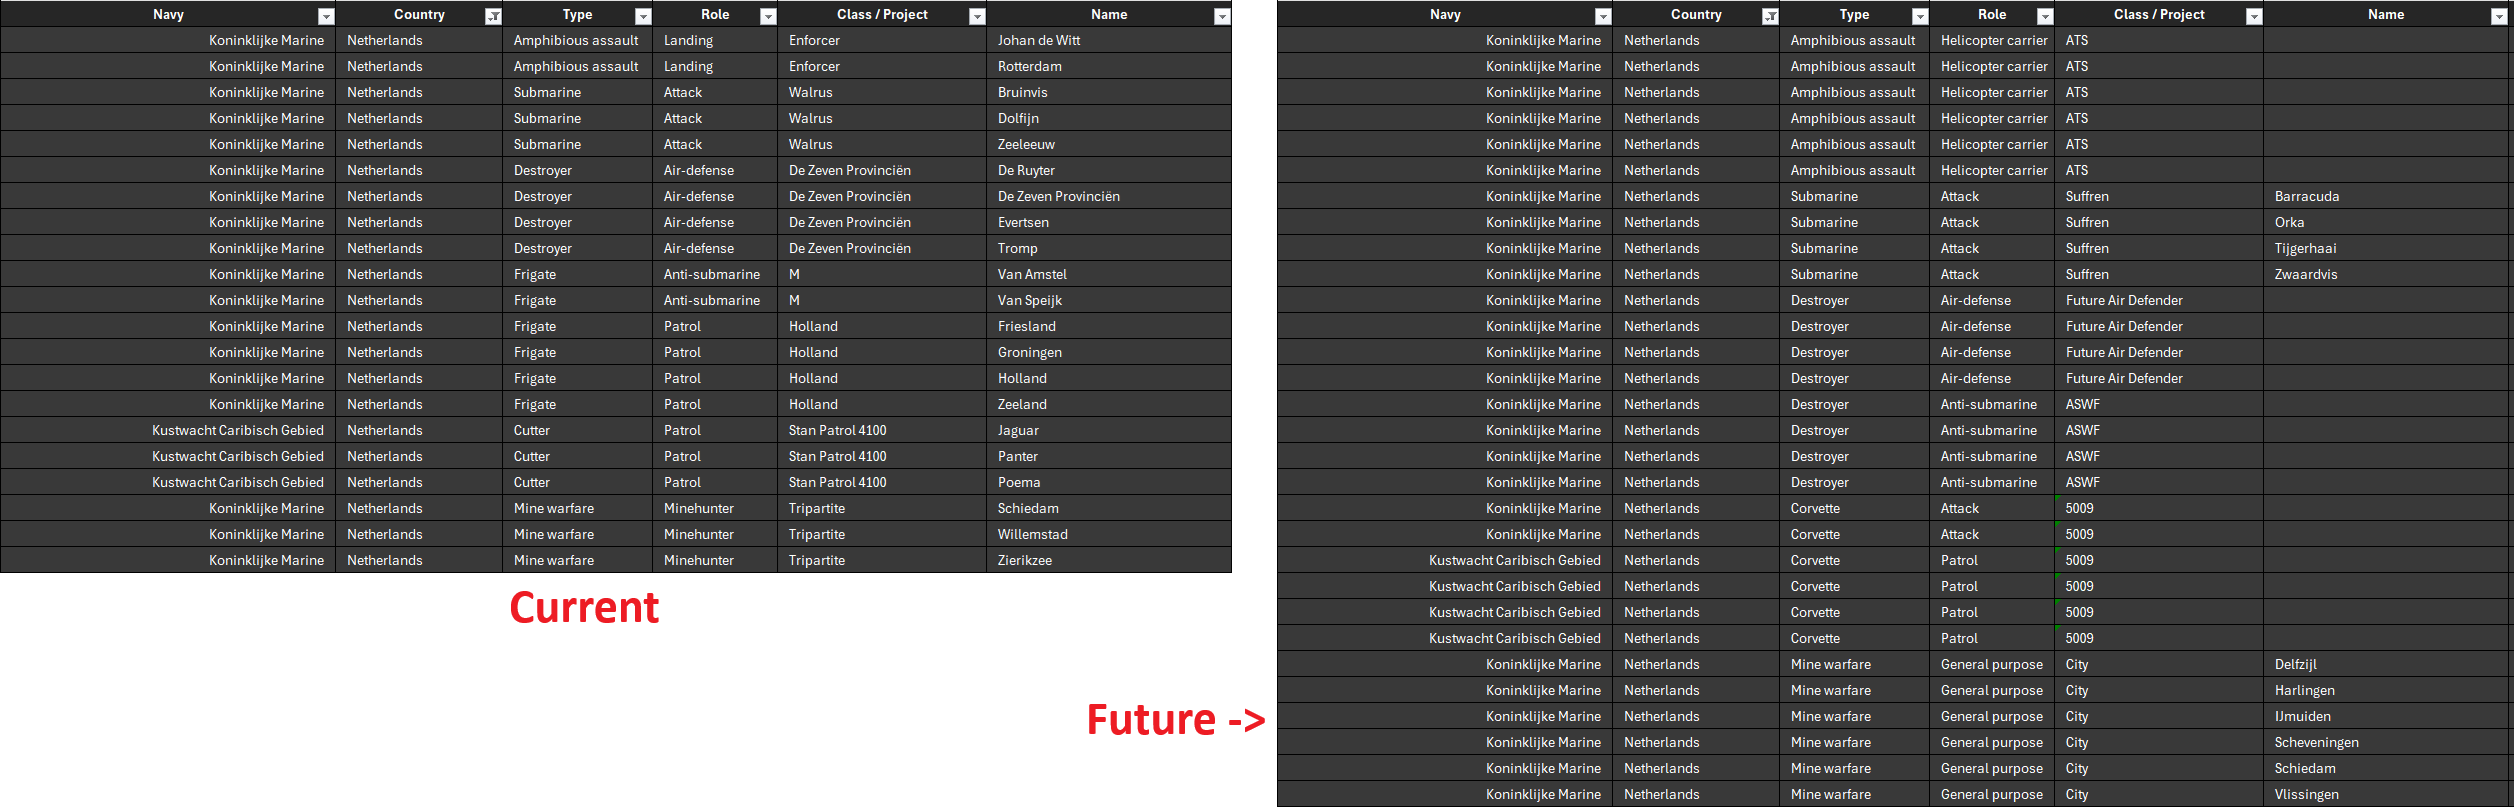Click the 'Dolfijn' name cell
The image size is (2514, 807).
[x=1109, y=118]
